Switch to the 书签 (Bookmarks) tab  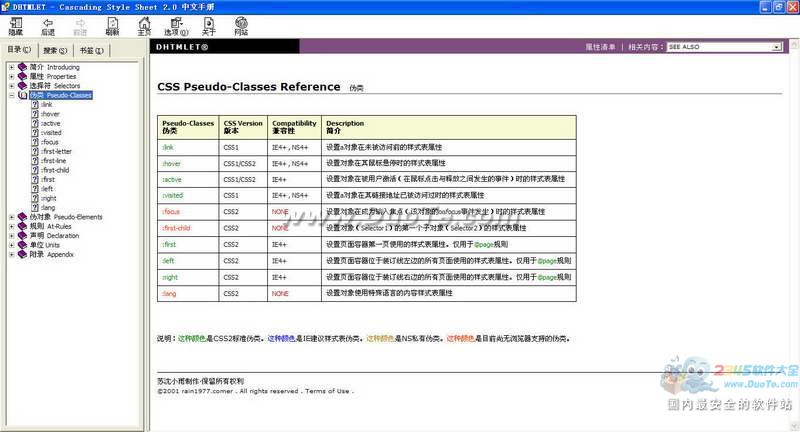pyautogui.click(x=91, y=50)
